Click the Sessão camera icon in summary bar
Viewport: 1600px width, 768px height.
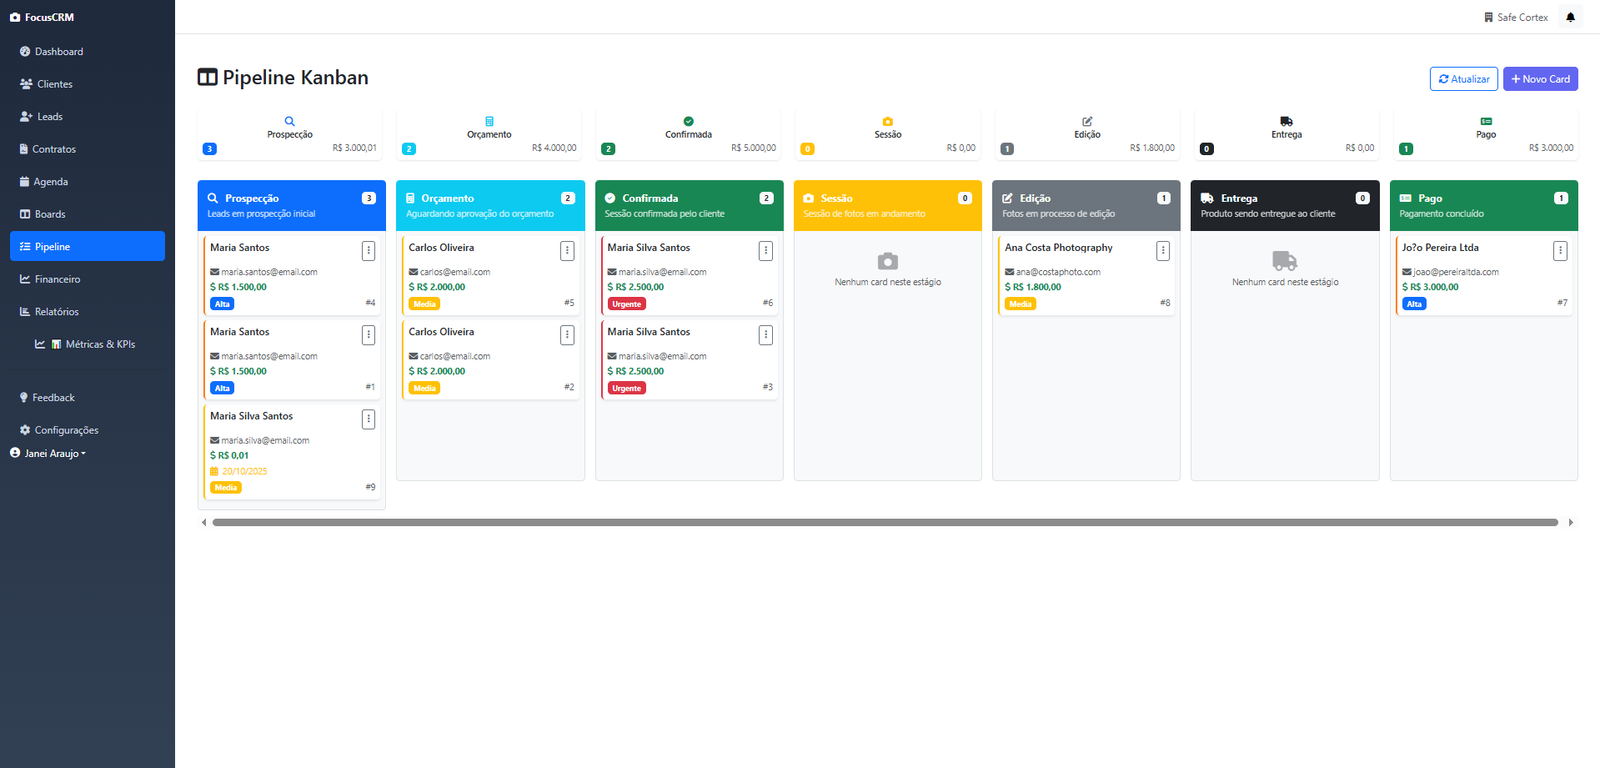887,121
